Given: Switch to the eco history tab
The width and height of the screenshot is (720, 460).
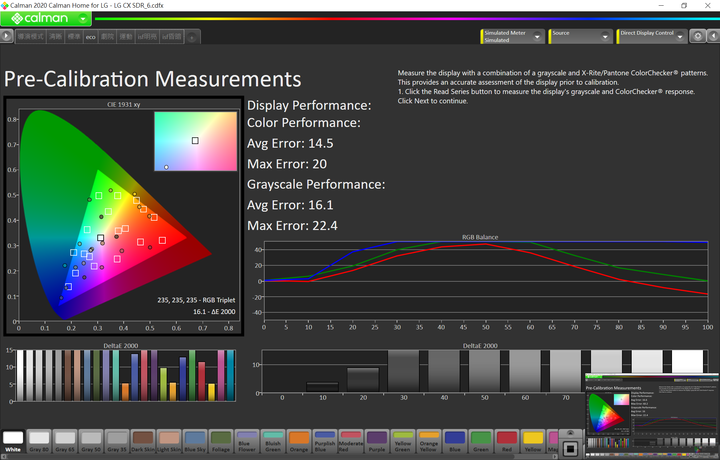Looking at the screenshot, I should tap(90, 37).
